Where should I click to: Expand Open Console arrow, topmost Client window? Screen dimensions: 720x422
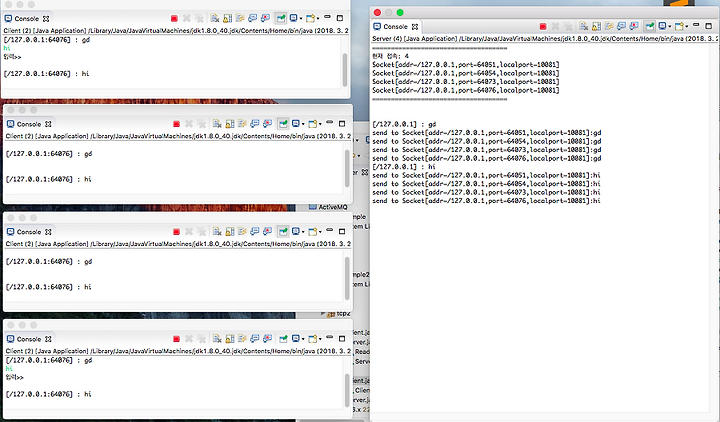coord(317,19)
